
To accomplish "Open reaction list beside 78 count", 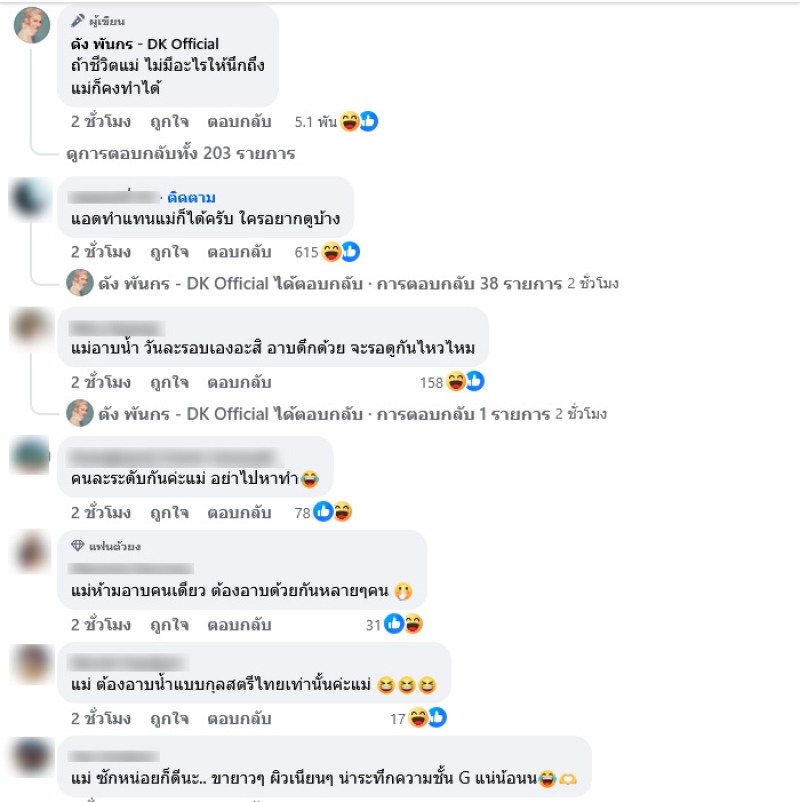I will point(332,511).
